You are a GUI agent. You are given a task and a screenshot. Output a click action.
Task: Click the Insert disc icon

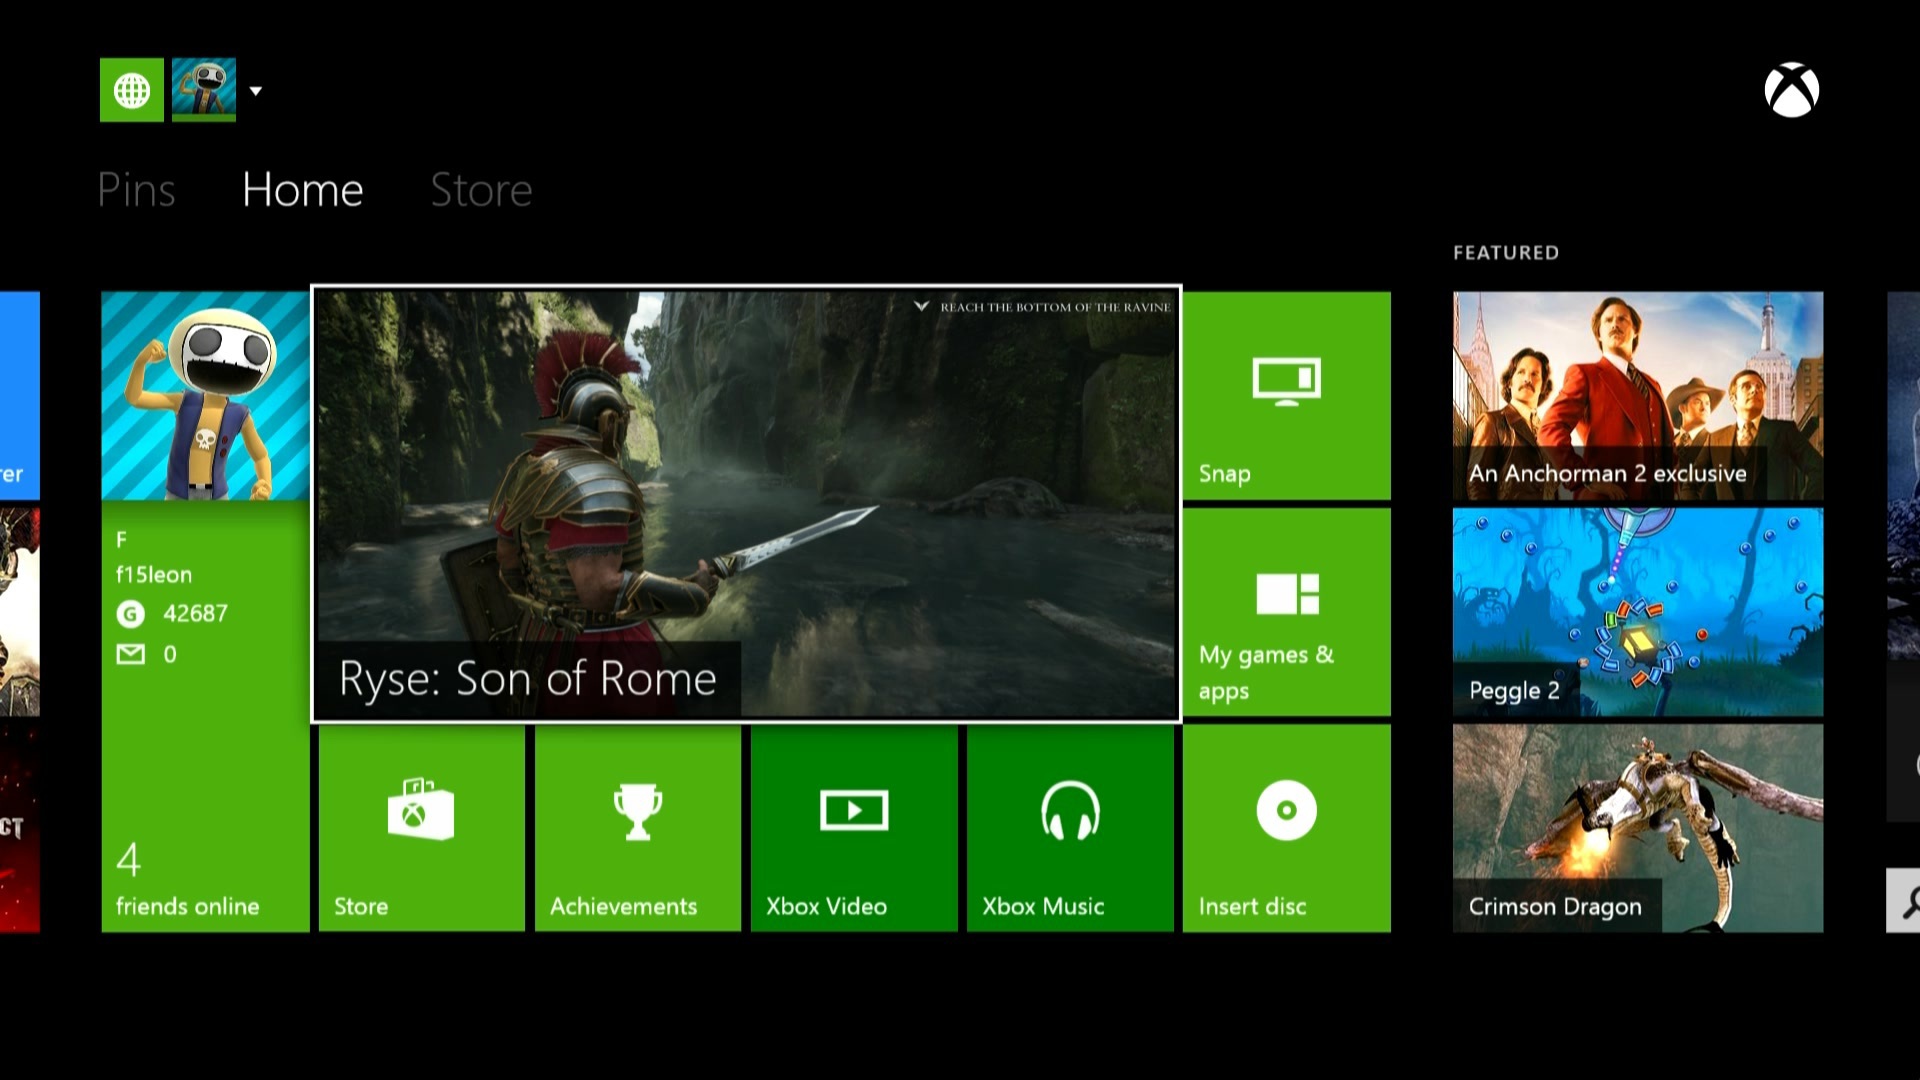point(1286,810)
